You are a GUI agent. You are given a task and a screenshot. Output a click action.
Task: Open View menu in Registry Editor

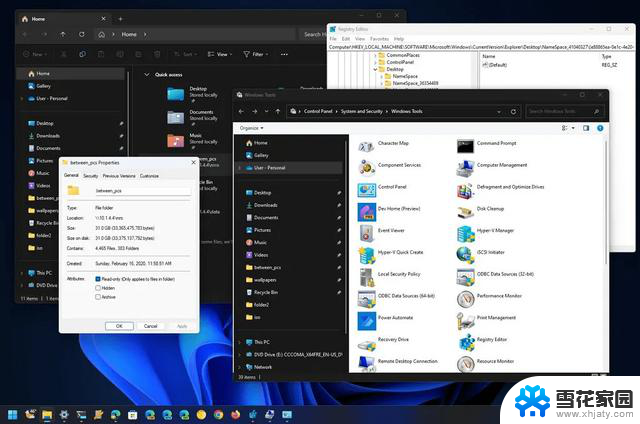click(x=360, y=39)
